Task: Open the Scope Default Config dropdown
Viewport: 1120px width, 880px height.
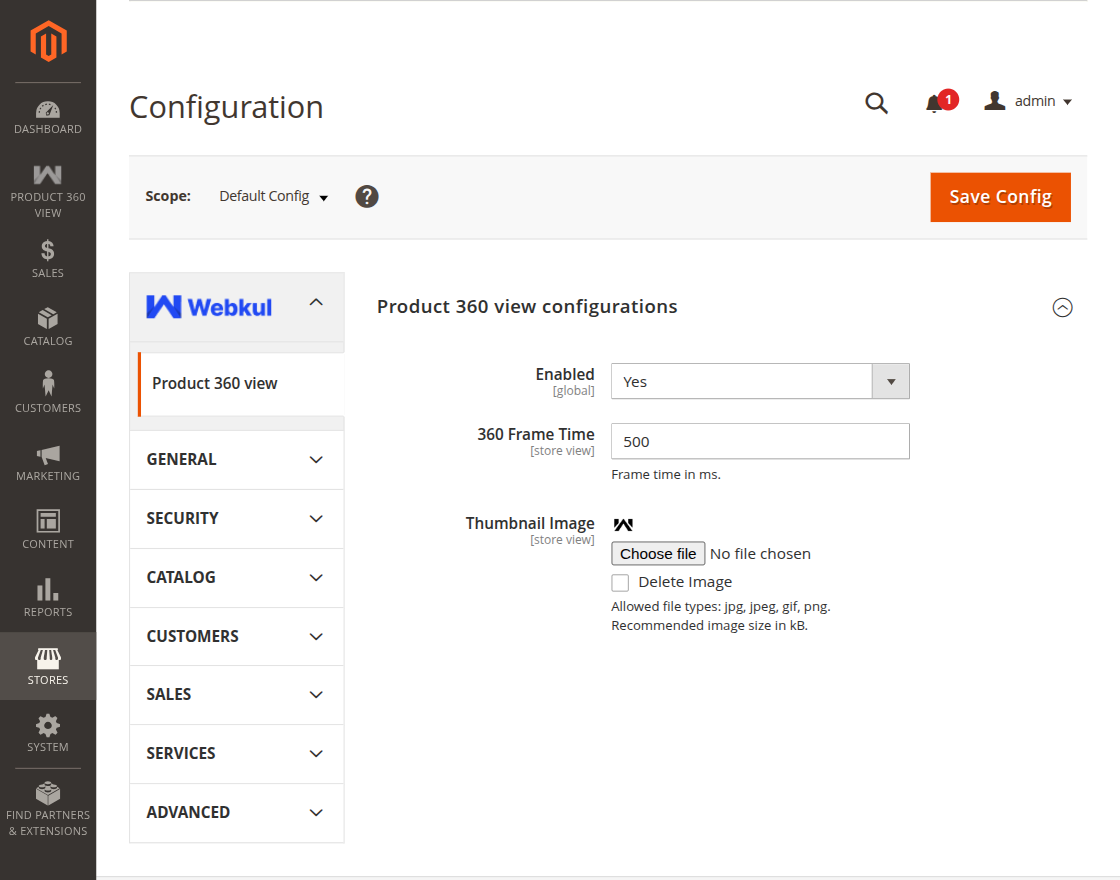Action: [x=272, y=196]
